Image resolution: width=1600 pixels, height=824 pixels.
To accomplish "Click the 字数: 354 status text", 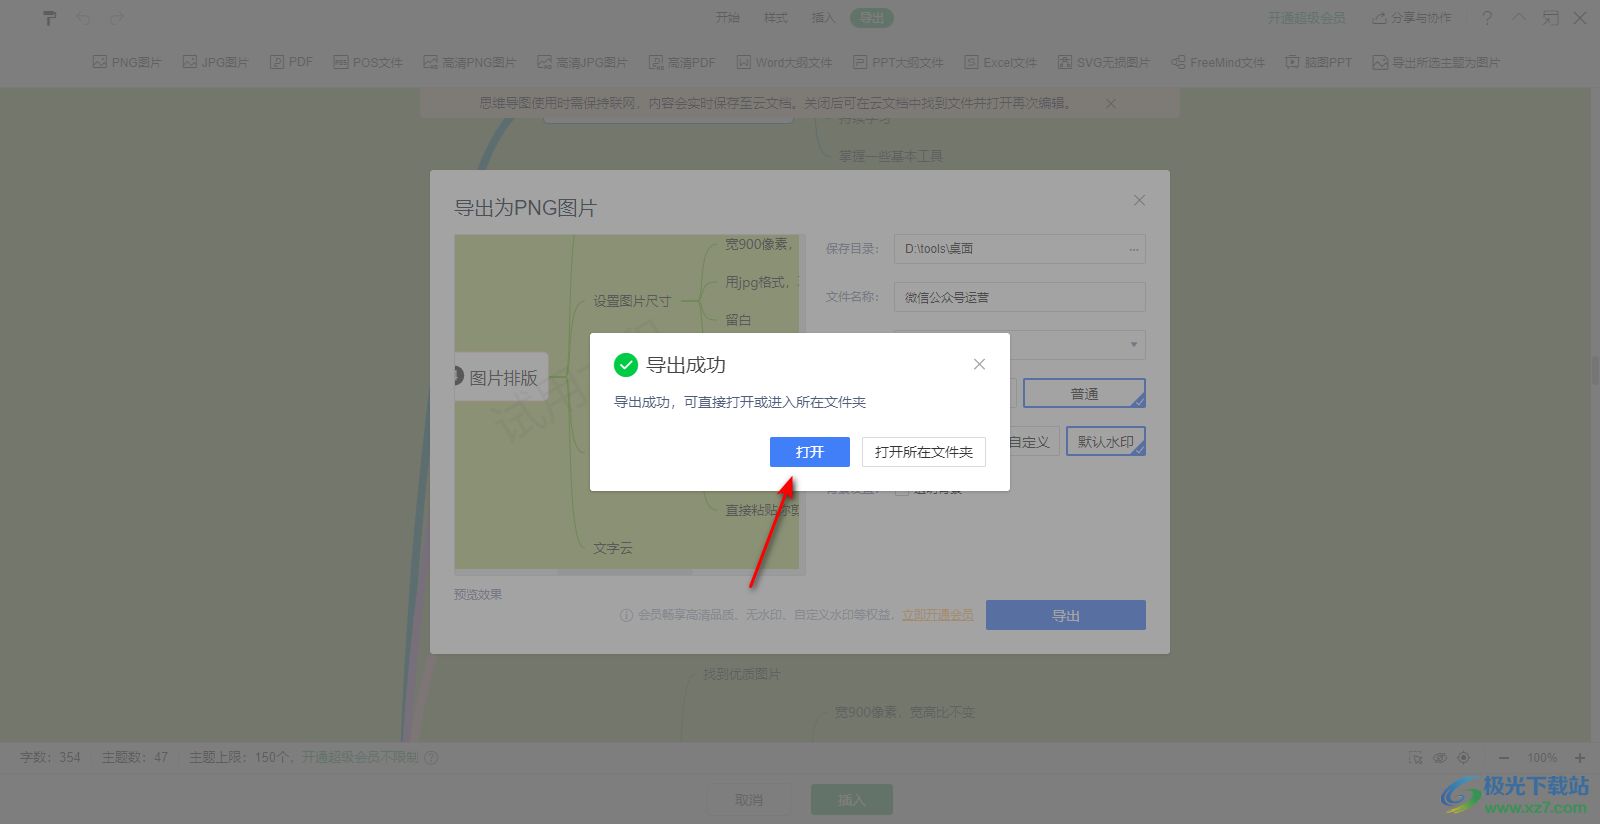I will pos(50,757).
